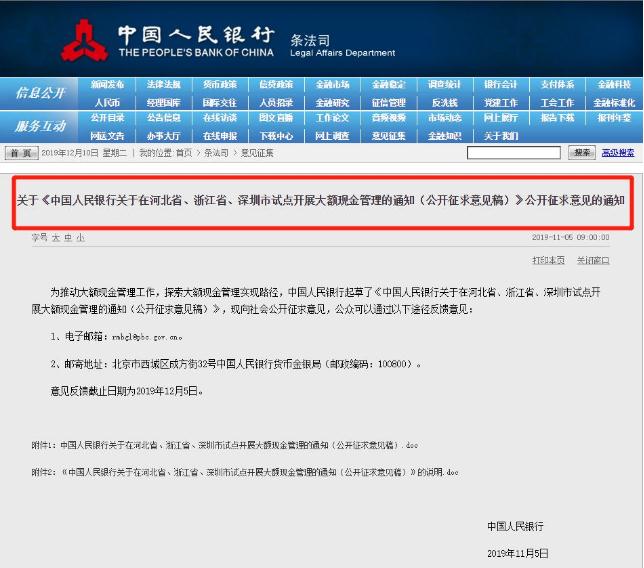Go to 在线访谈 page
The image size is (644, 568).
pos(220,118)
